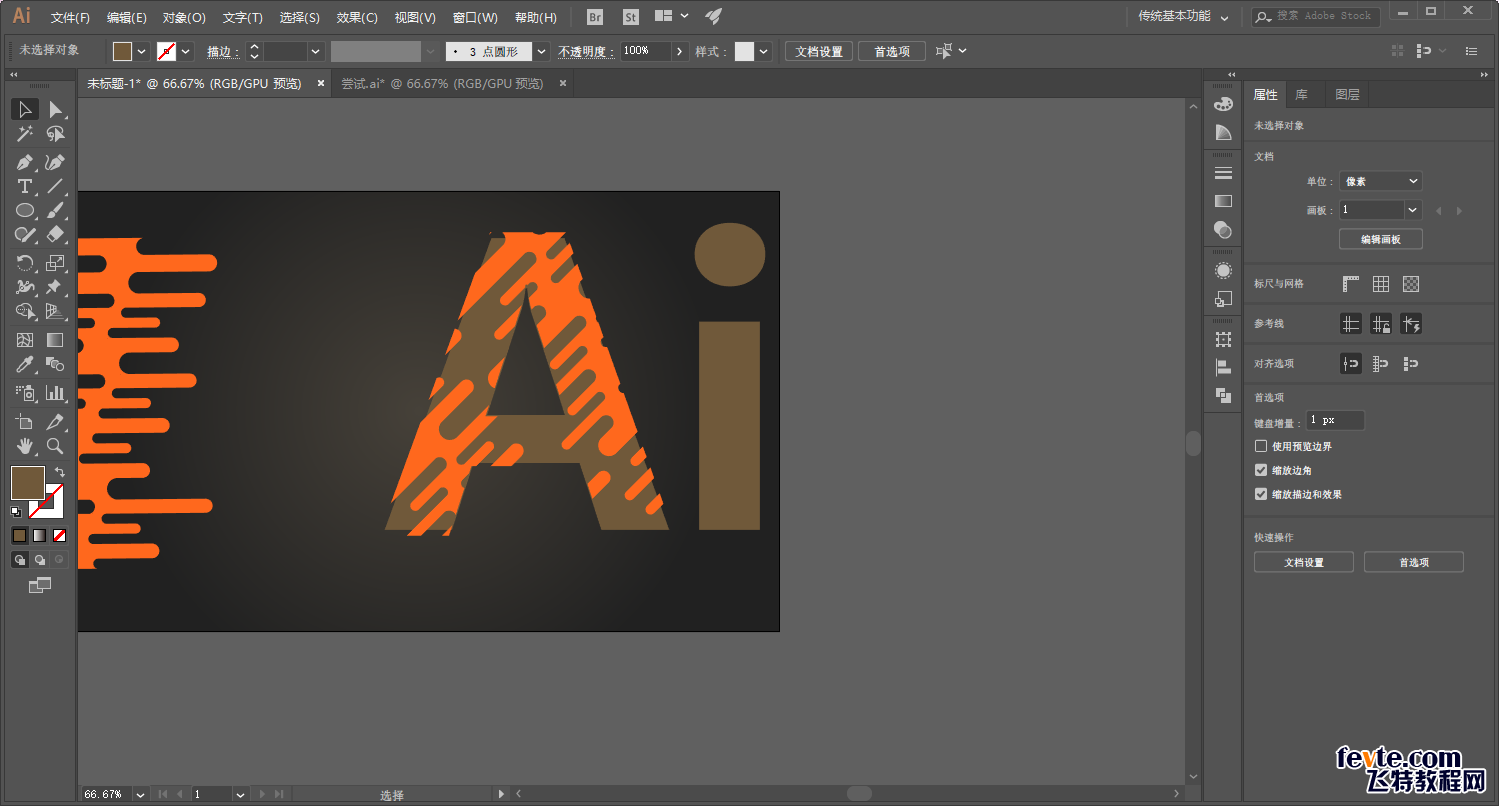
Task: Open the 传统基本功能 workspace dropdown
Action: point(1183,17)
